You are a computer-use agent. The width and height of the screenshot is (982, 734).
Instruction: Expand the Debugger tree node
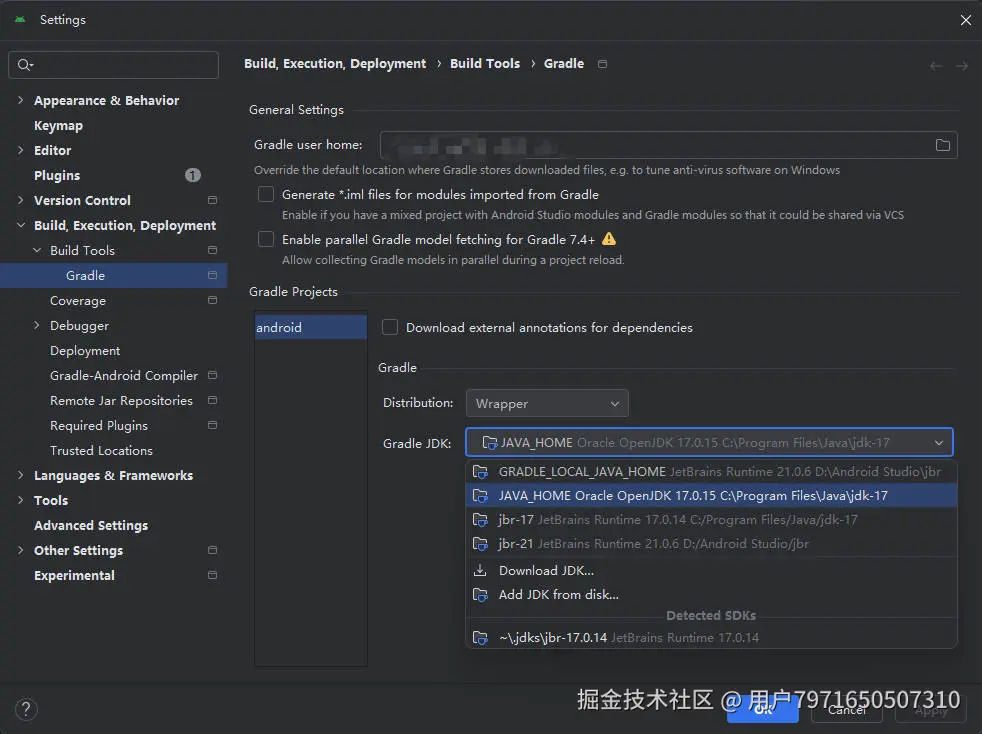(x=37, y=325)
